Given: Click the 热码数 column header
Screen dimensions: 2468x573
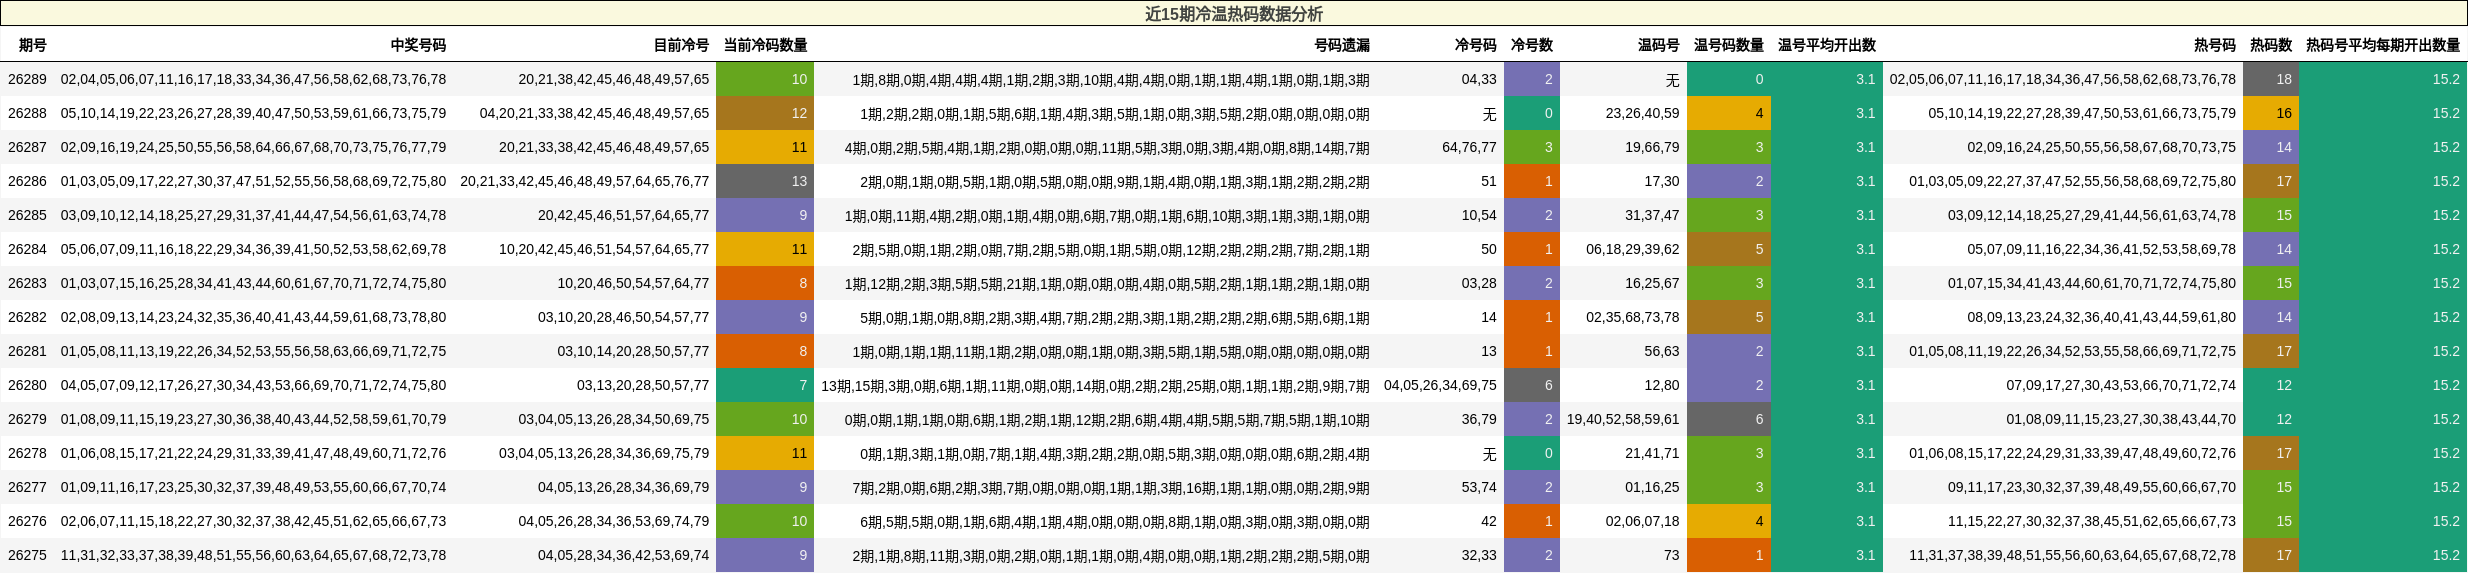Looking at the screenshot, I should click(2270, 45).
